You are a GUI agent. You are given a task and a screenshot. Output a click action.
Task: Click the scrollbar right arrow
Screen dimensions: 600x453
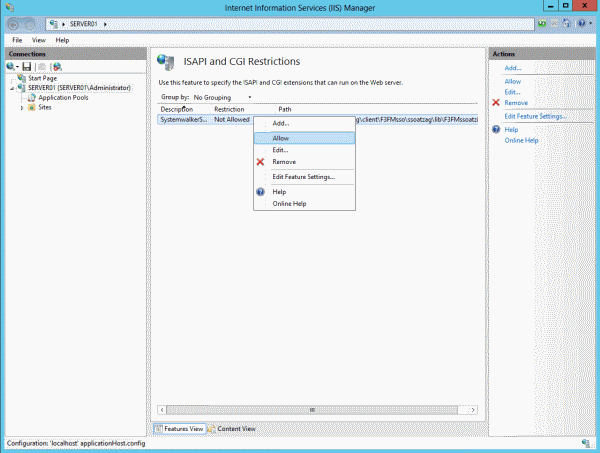(473, 410)
